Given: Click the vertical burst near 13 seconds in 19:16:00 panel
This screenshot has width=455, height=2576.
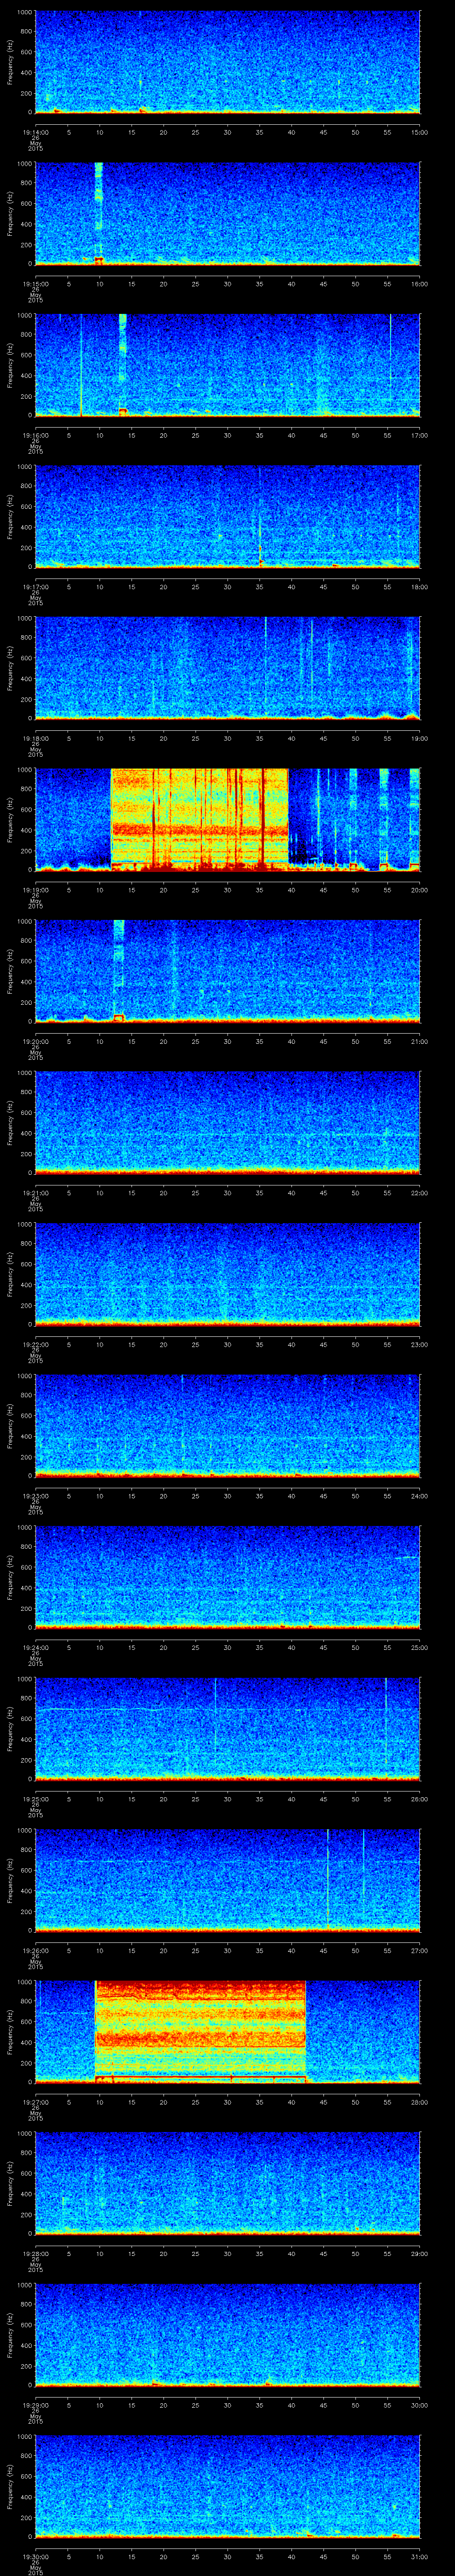Looking at the screenshot, I should pos(123,365).
